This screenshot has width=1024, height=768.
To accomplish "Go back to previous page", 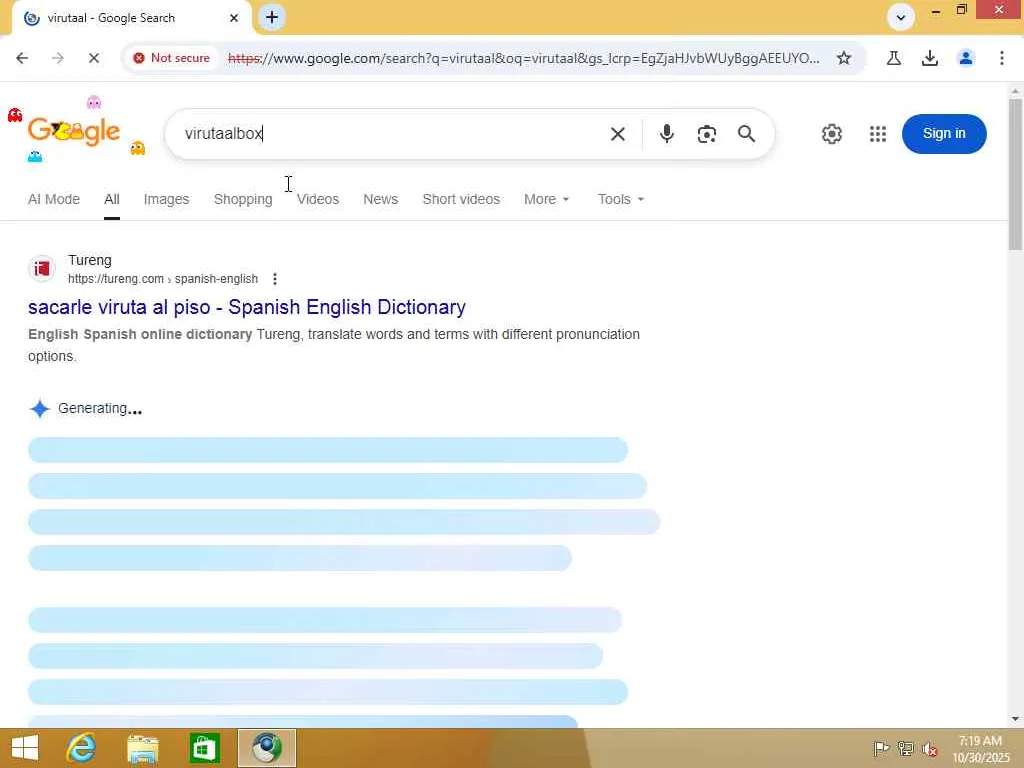I will [22, 58].
